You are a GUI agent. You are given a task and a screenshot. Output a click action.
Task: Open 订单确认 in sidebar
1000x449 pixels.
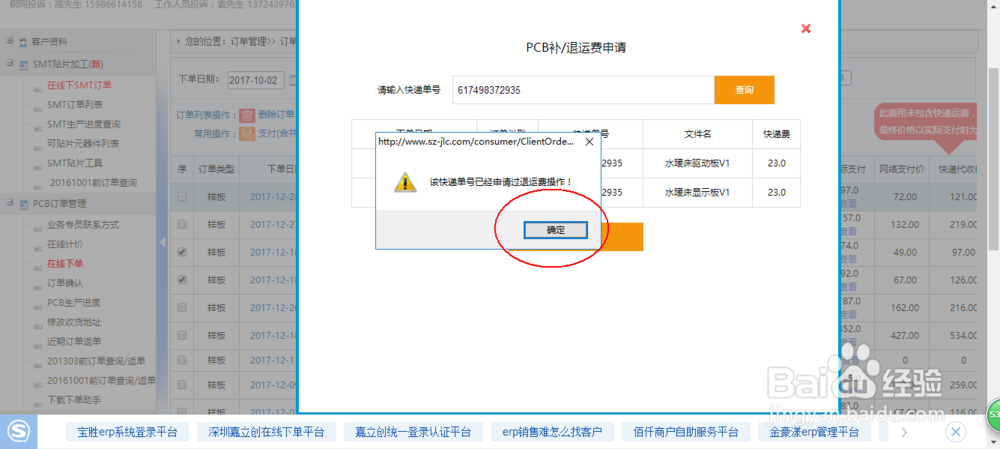pyautogui.click(x=65, y=283)
